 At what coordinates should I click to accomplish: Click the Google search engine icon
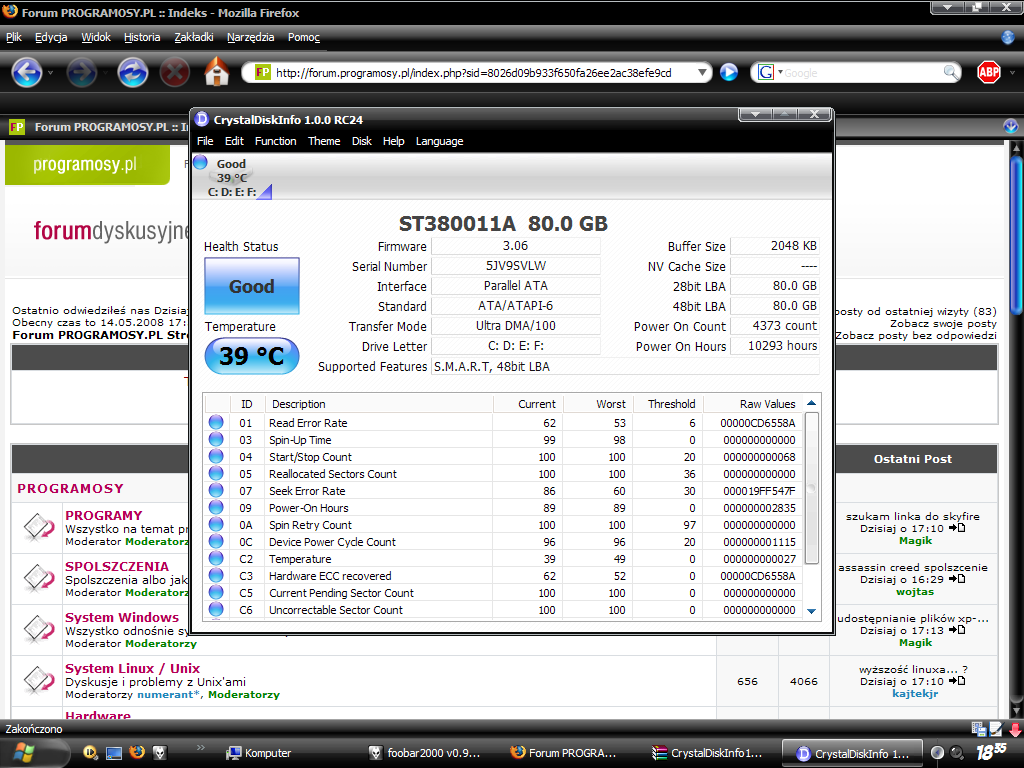[x=765, y=72]
